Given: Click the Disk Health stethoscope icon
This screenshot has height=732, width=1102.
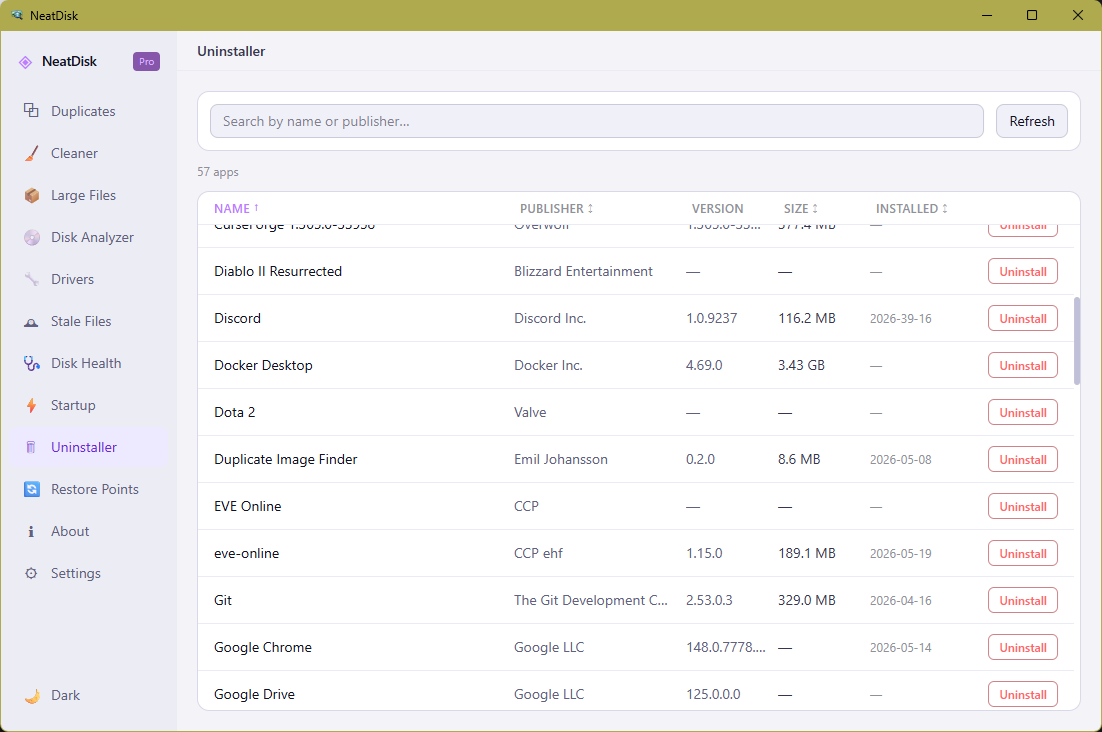Looking at the screenshot, I should (x=31, y=363).
